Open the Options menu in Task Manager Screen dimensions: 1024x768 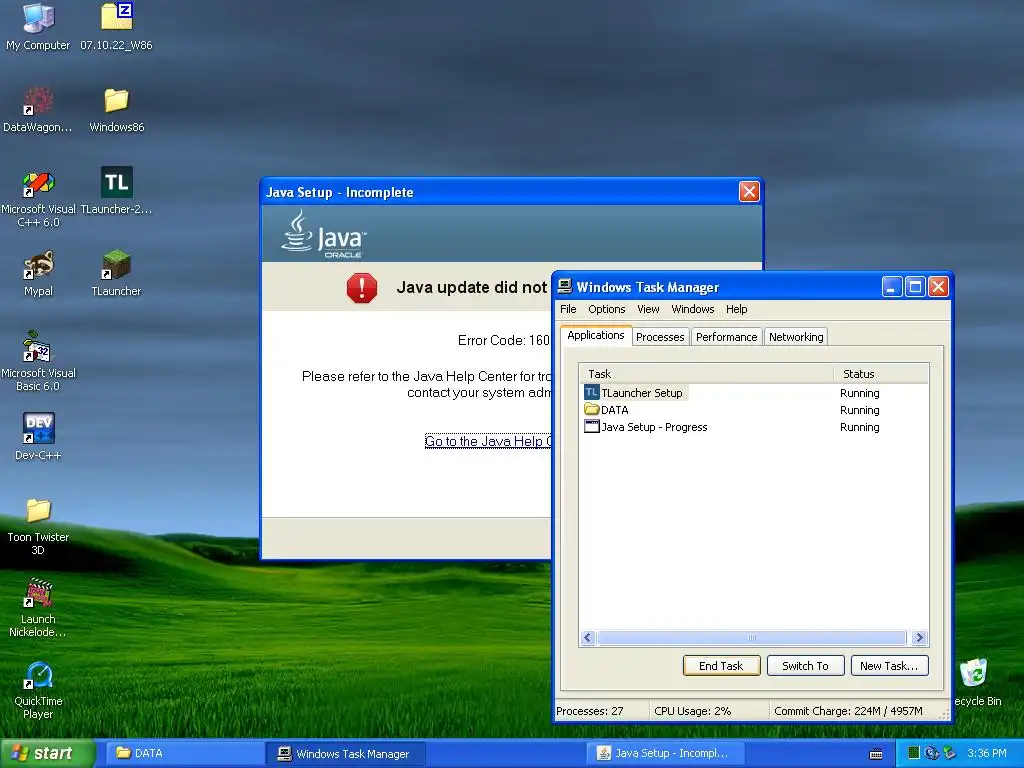(x=607, y=309)
